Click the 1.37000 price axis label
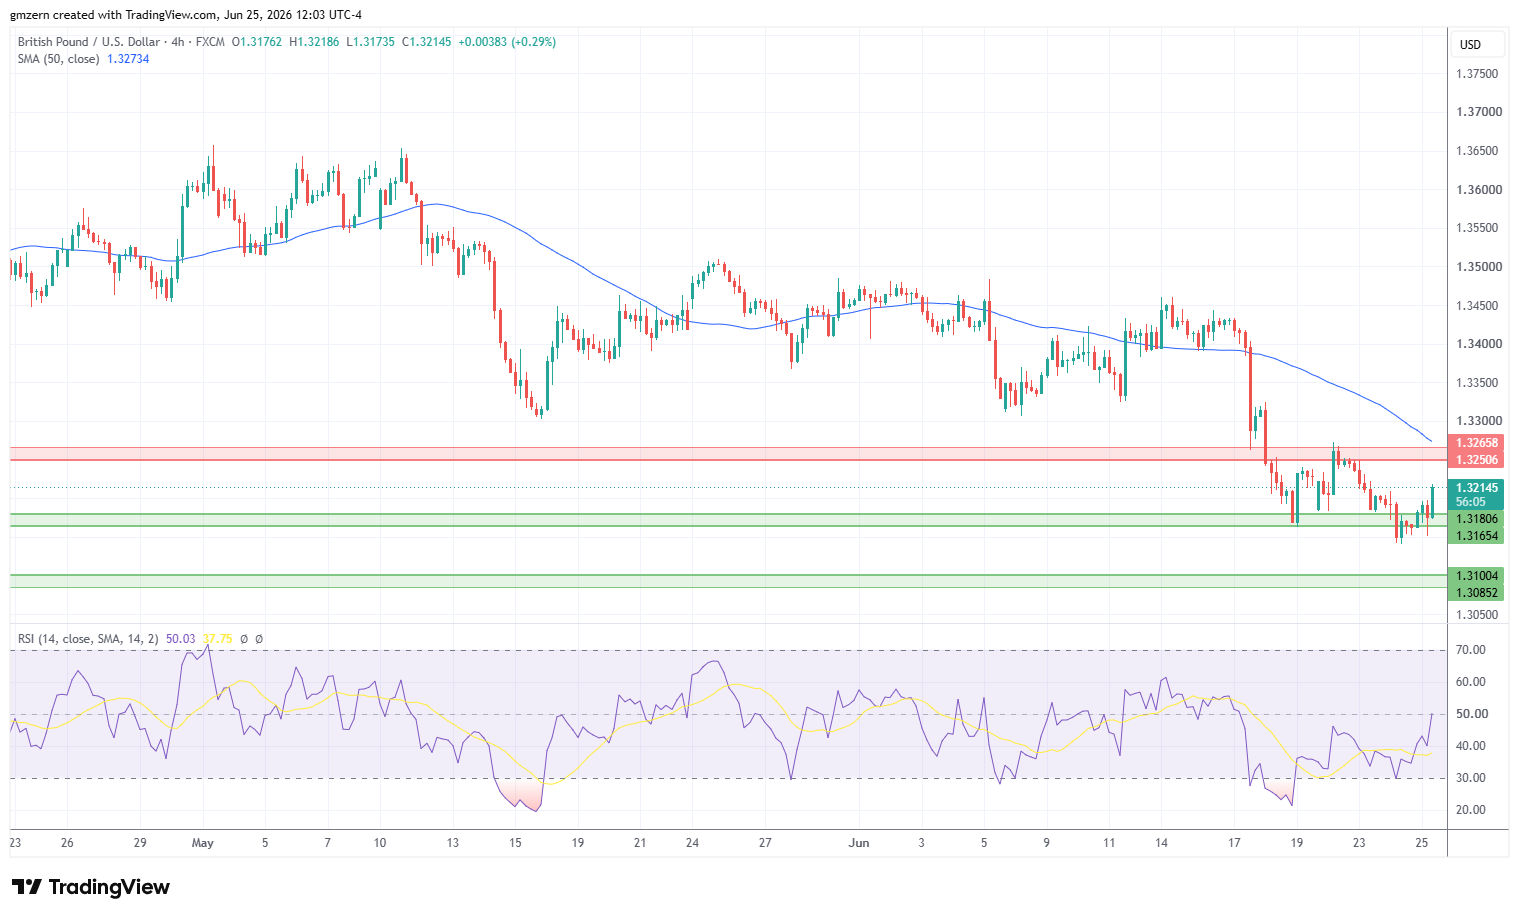Image resolution: width=1519 pixels, height=917 pixels. pos(1477,112)
